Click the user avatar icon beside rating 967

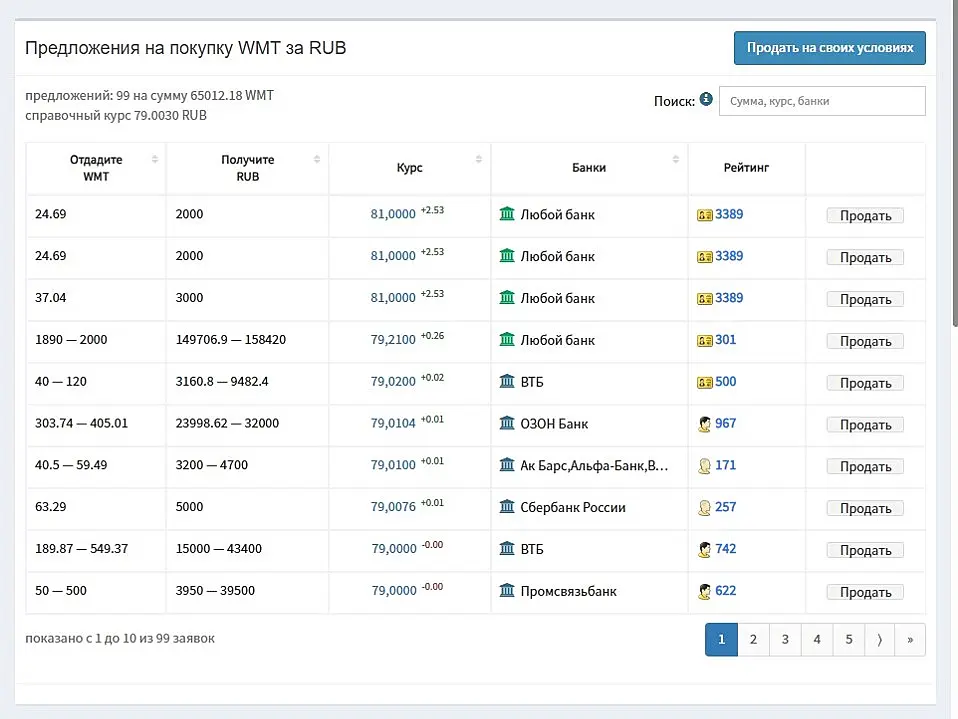704,423
